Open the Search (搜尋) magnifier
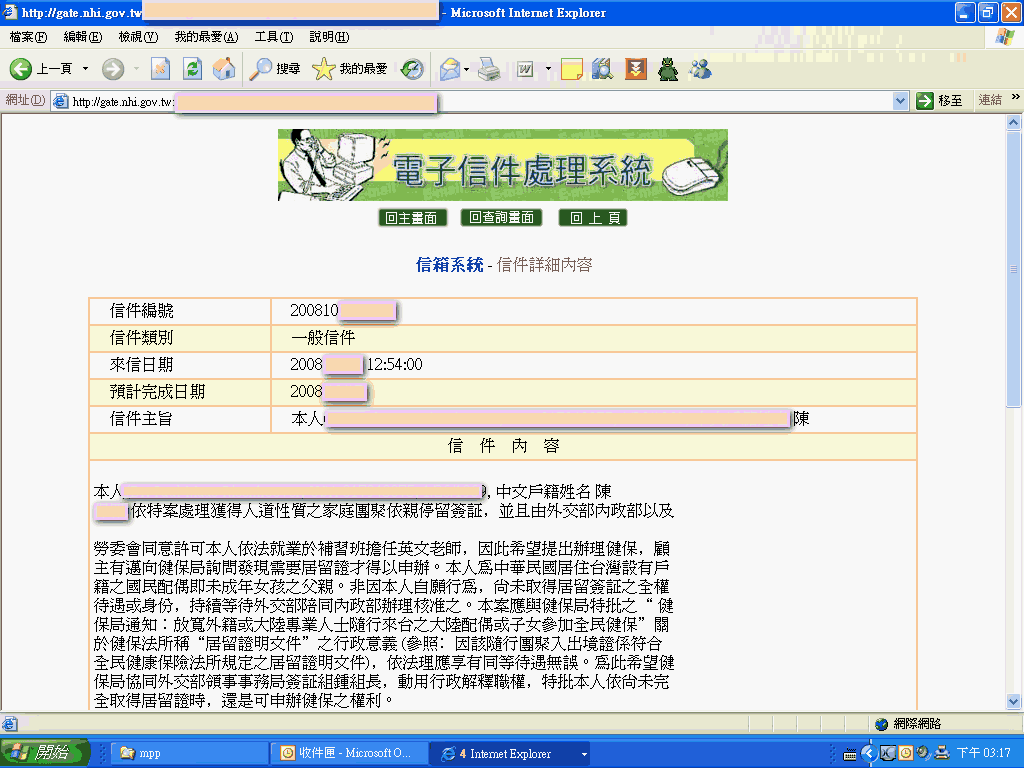 262,69
